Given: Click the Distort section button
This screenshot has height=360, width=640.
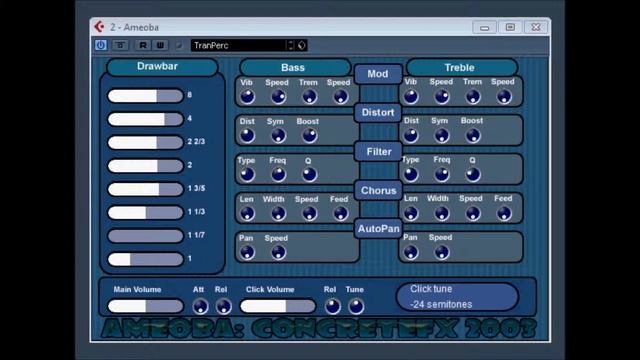Looking at the screenshot, I should (378, 112).
